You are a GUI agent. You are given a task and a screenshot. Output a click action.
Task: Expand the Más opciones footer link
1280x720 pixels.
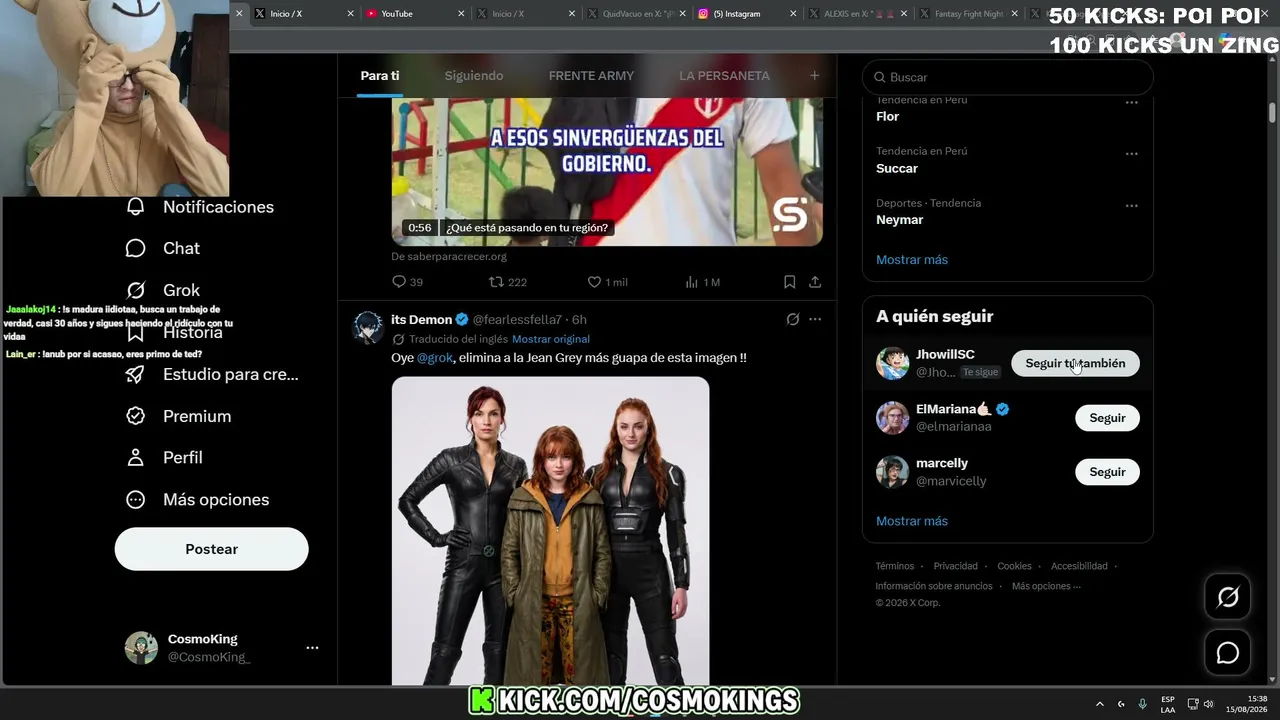(1046, 586)
